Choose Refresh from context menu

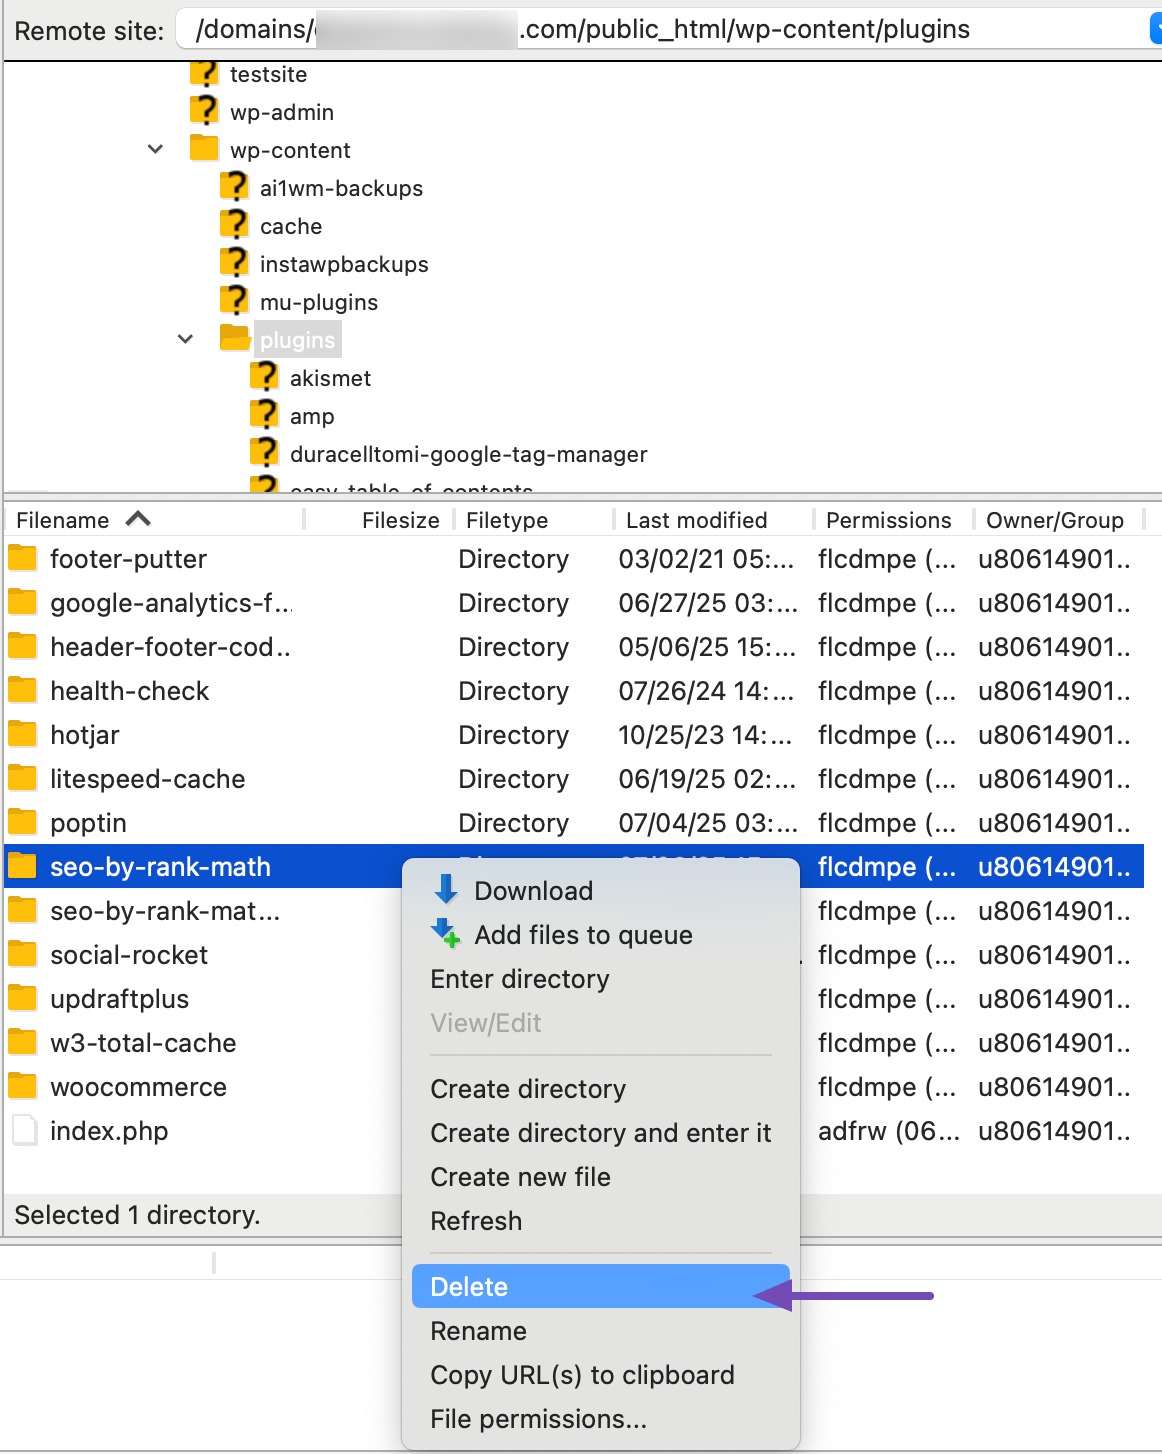600,1220
